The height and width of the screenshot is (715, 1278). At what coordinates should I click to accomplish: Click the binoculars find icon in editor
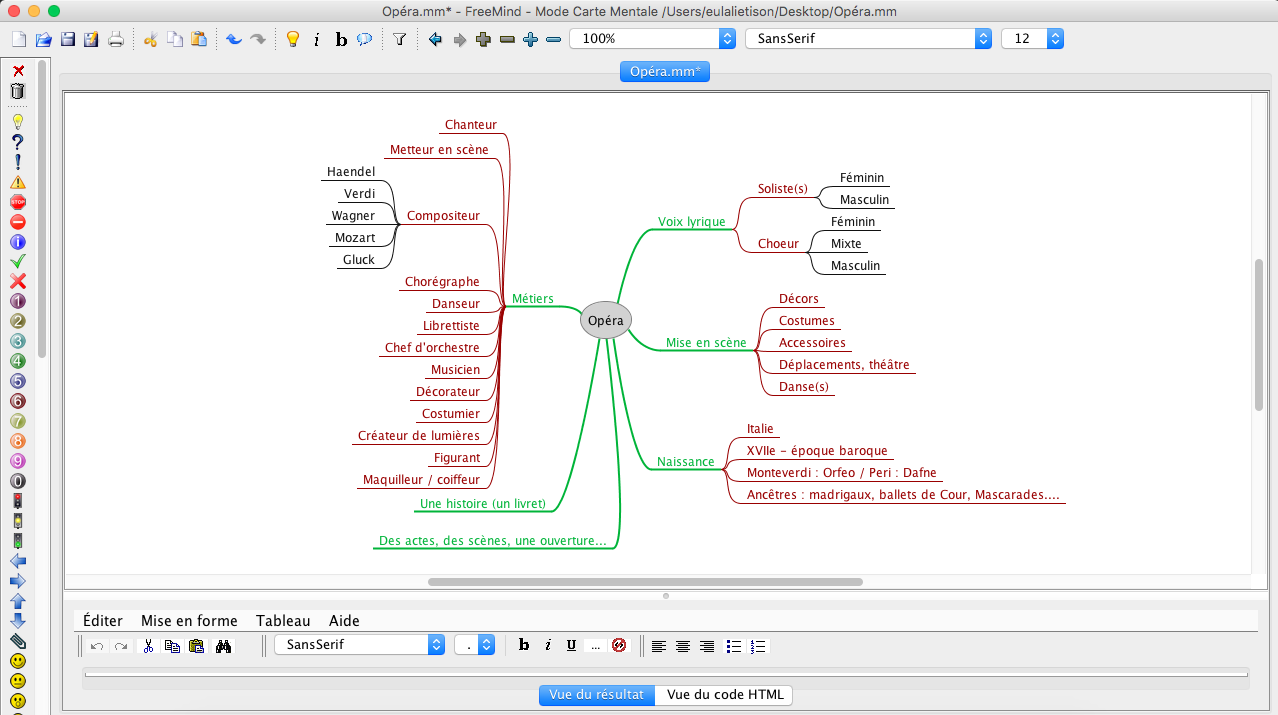[x=224, y=646]
